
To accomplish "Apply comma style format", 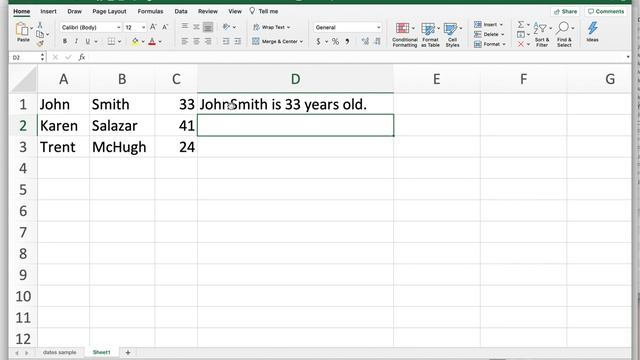I will click(x=347, y=41).
